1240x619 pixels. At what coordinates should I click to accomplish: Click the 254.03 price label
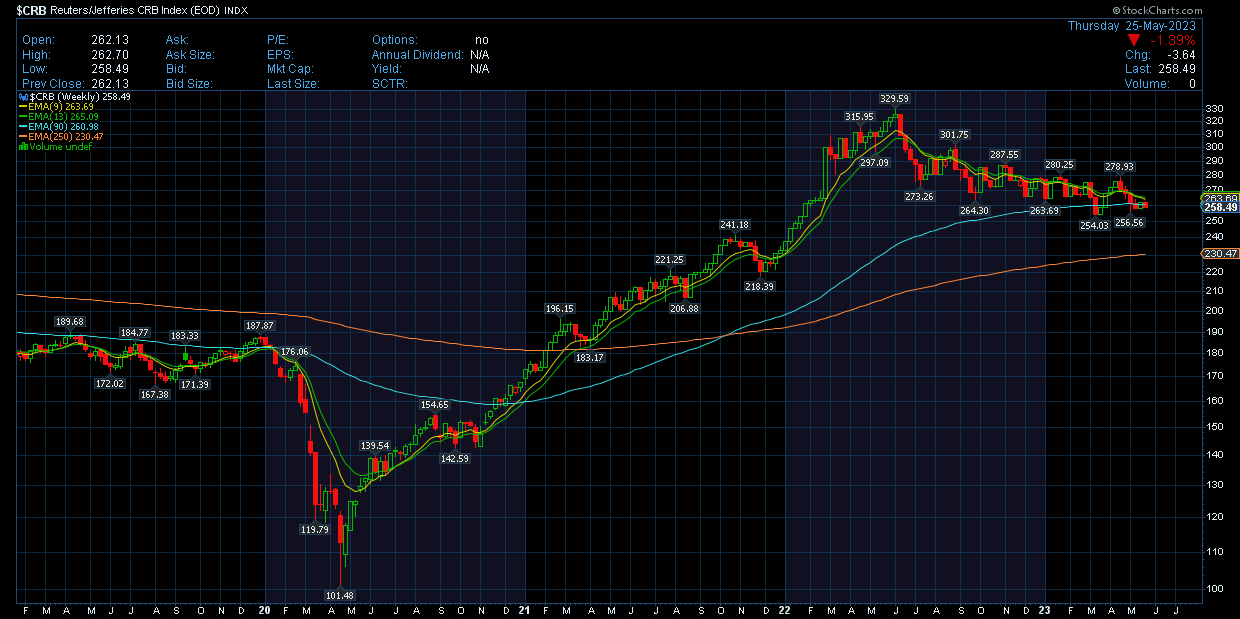point(1094,226)
